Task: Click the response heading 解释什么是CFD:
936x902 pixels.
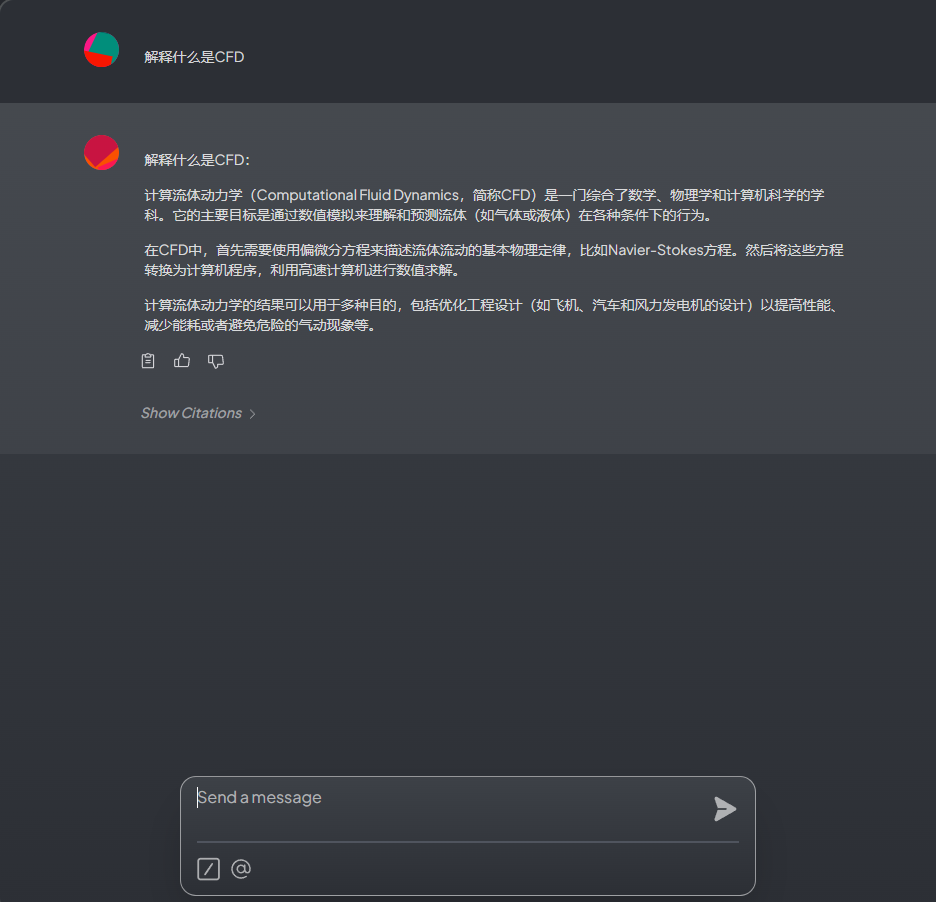Action: tap(197, 160)
